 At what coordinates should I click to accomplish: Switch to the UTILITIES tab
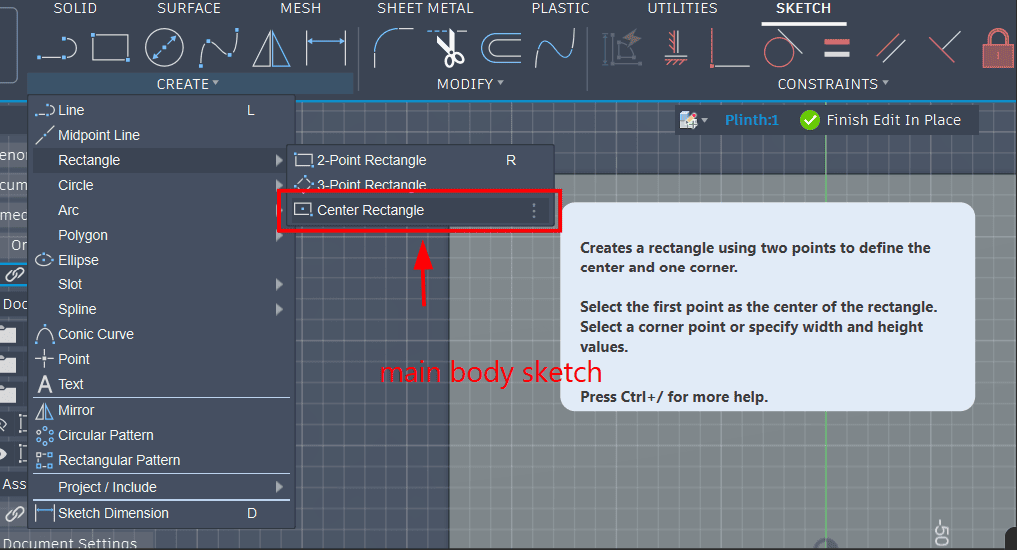click(x=682, y=8)
